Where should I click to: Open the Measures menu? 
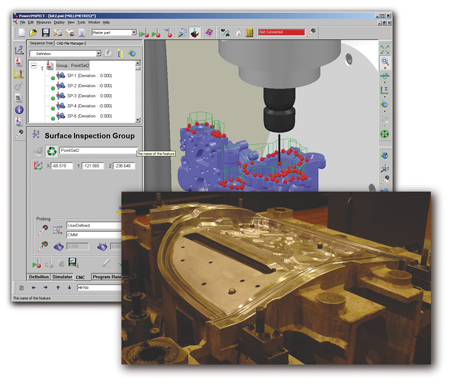44,22
